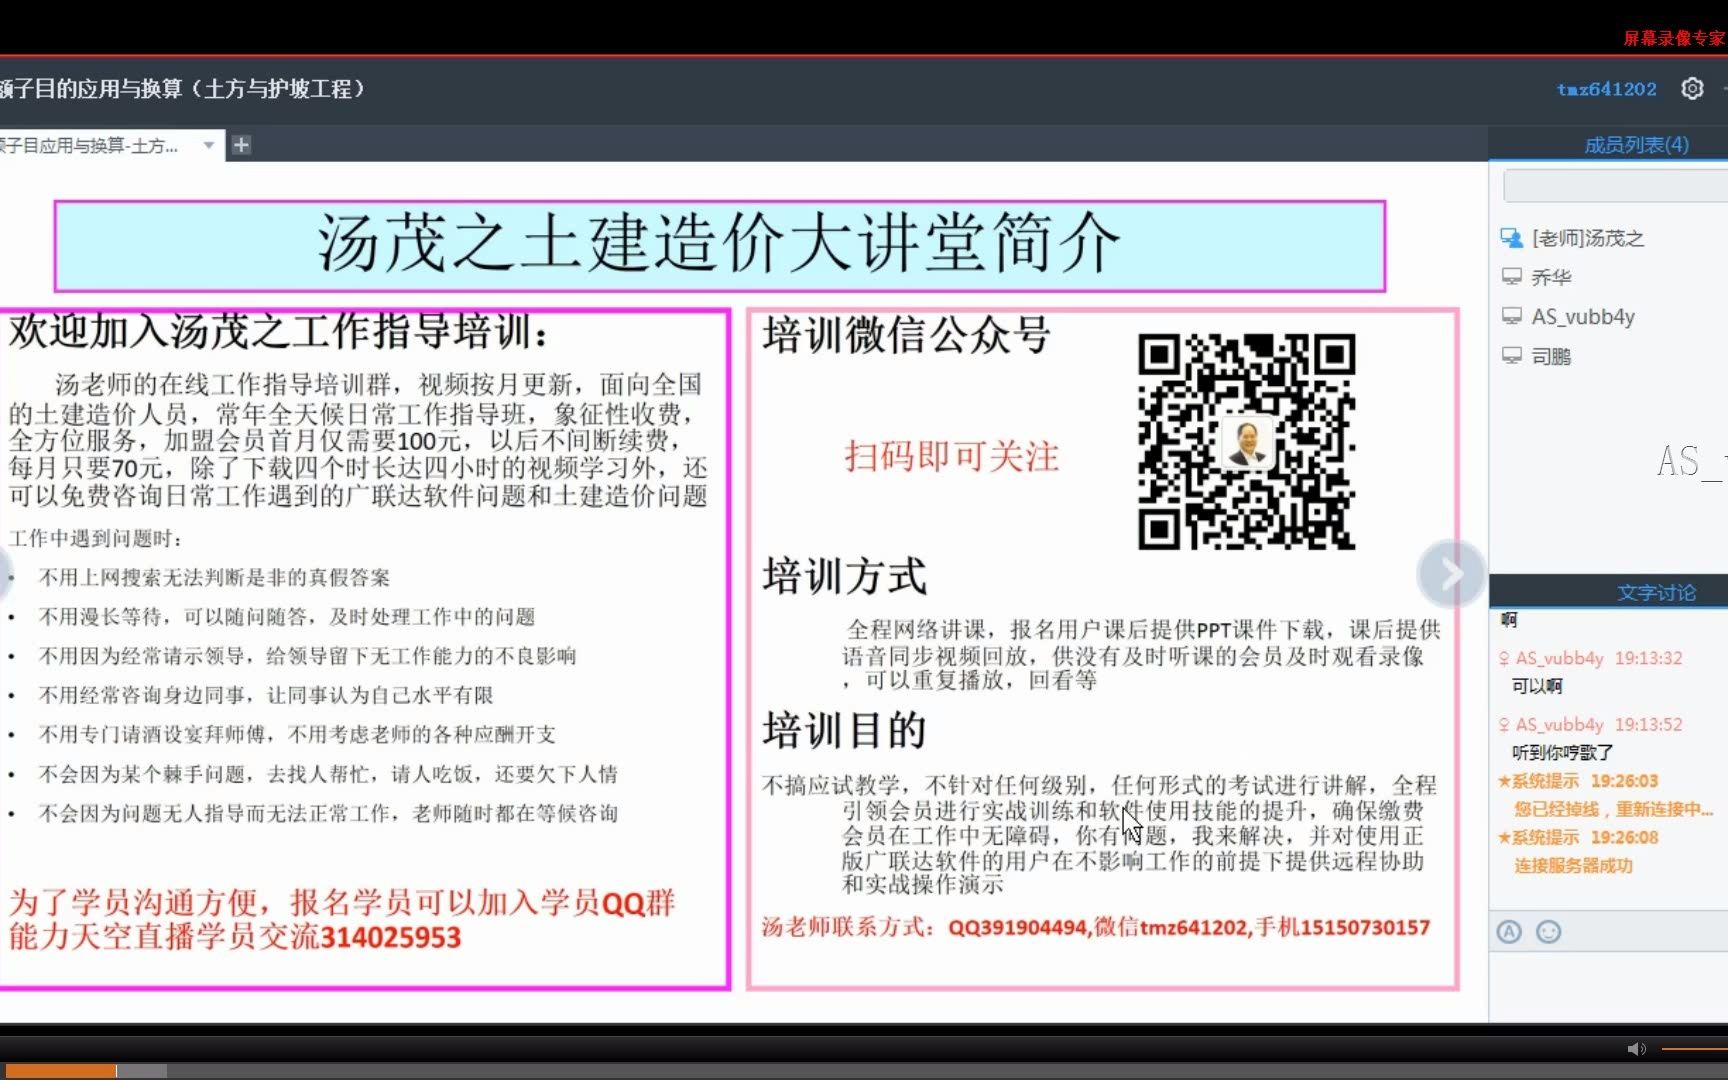1728x1080 pixels.
Task: Adjust the orange volume slider
Action: pos(1694,1049)
